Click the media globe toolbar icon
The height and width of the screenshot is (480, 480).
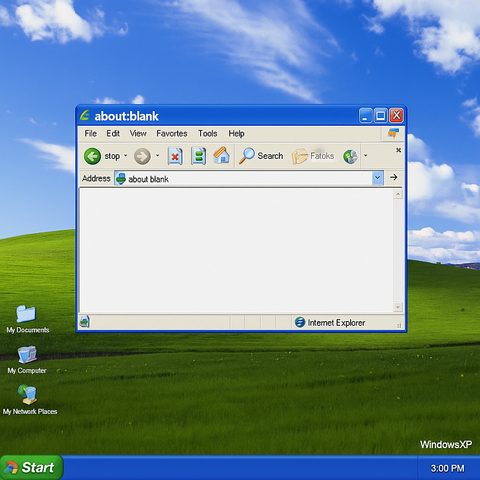click(x=350, y=156)
